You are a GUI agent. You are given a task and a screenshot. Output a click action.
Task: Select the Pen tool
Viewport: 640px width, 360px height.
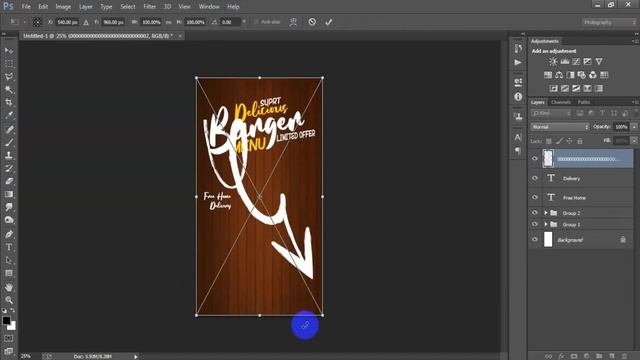pos(9,234)
